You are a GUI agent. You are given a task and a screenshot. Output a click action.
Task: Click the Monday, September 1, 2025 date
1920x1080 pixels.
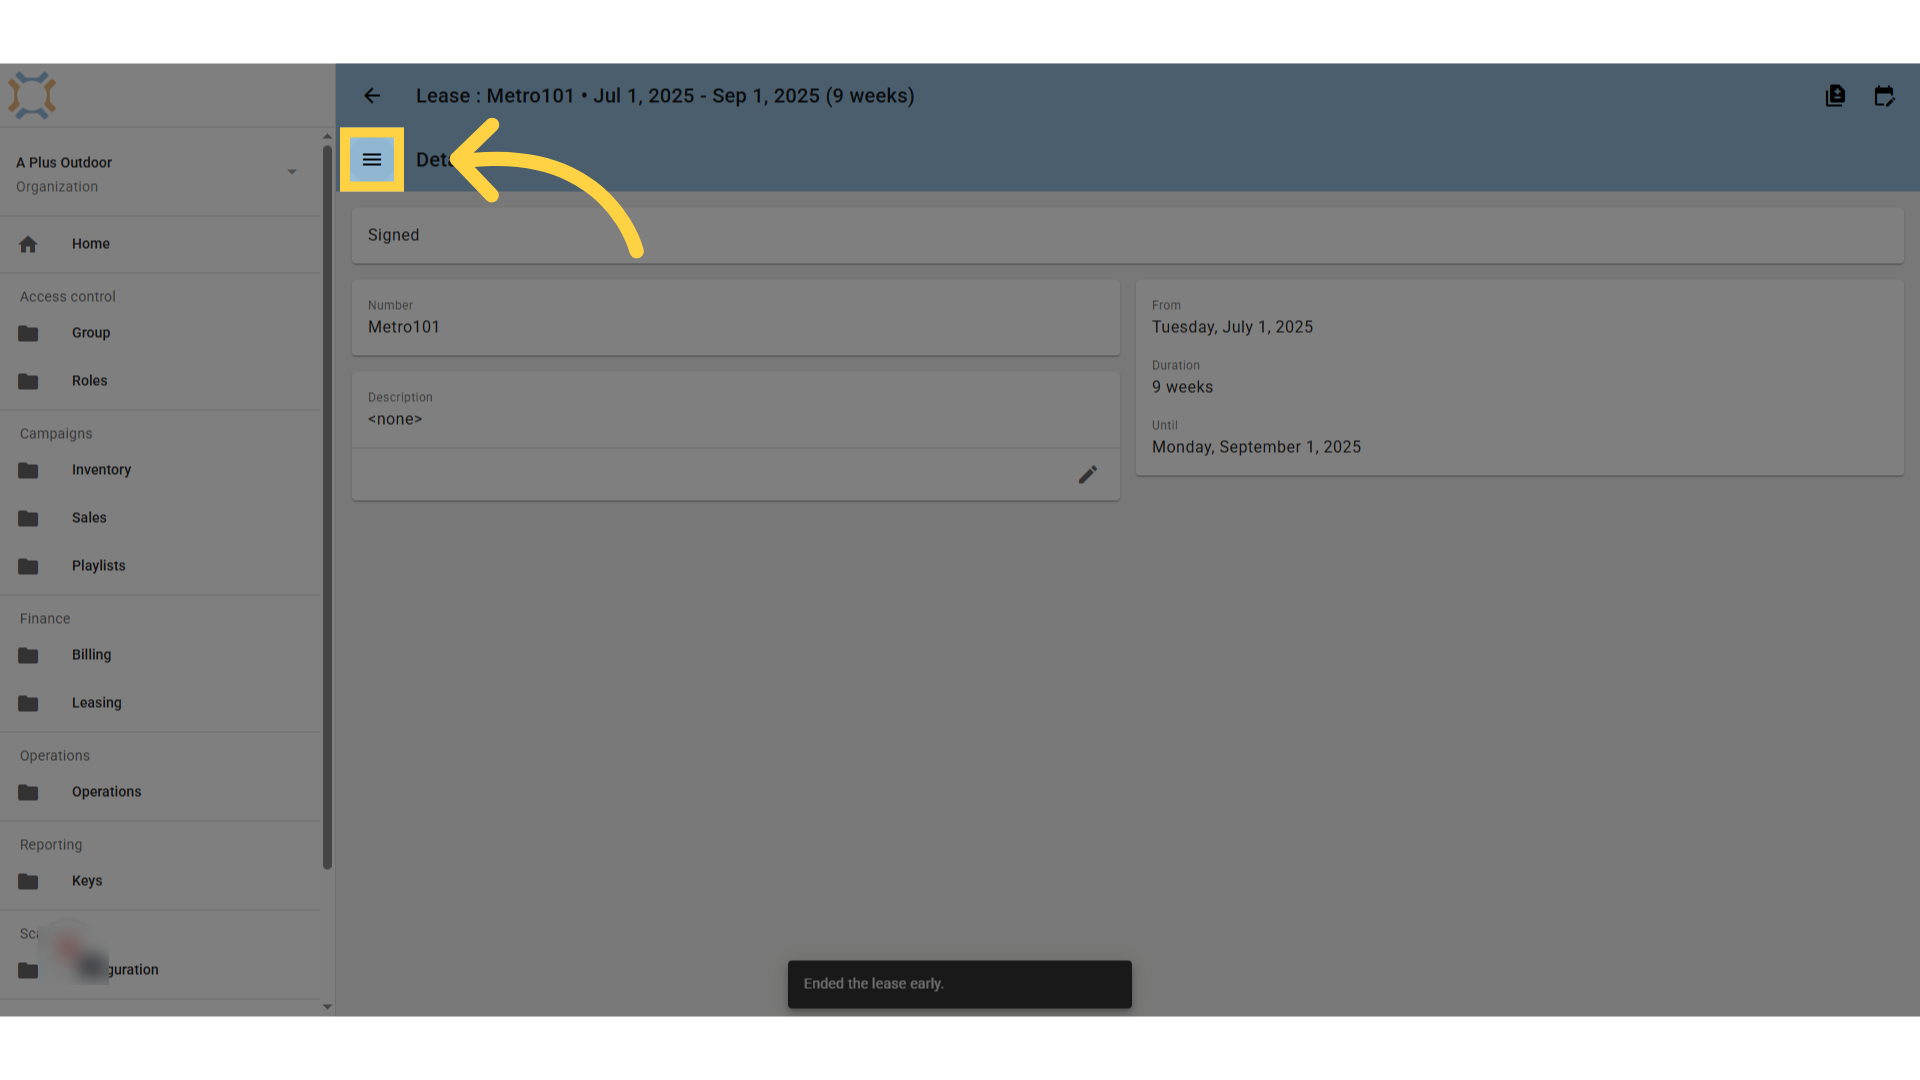(x=1256, y=447)
